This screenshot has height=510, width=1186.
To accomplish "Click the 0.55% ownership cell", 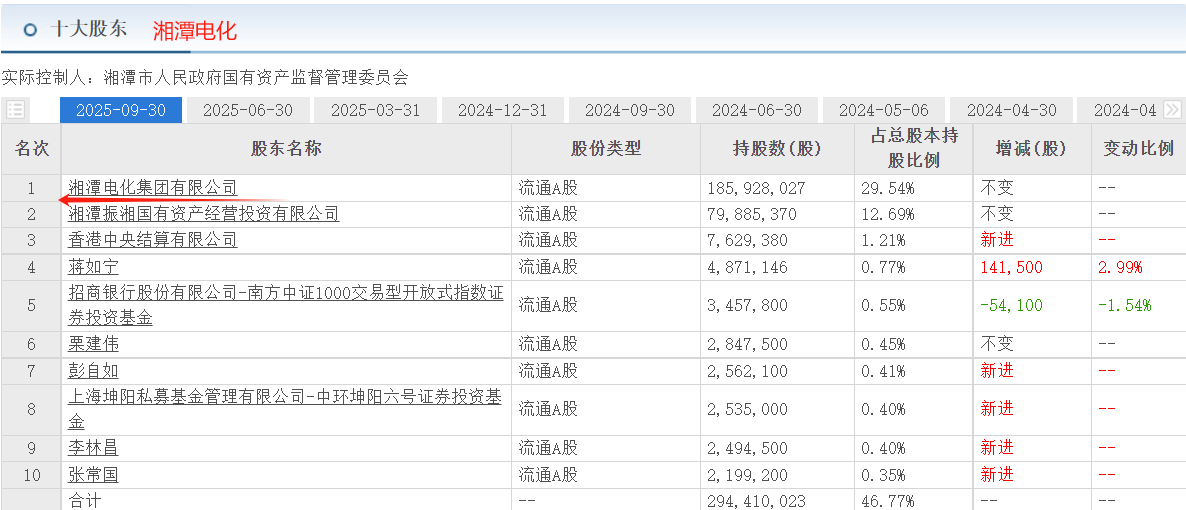I will pyautogui.click(x=883, y=306).
